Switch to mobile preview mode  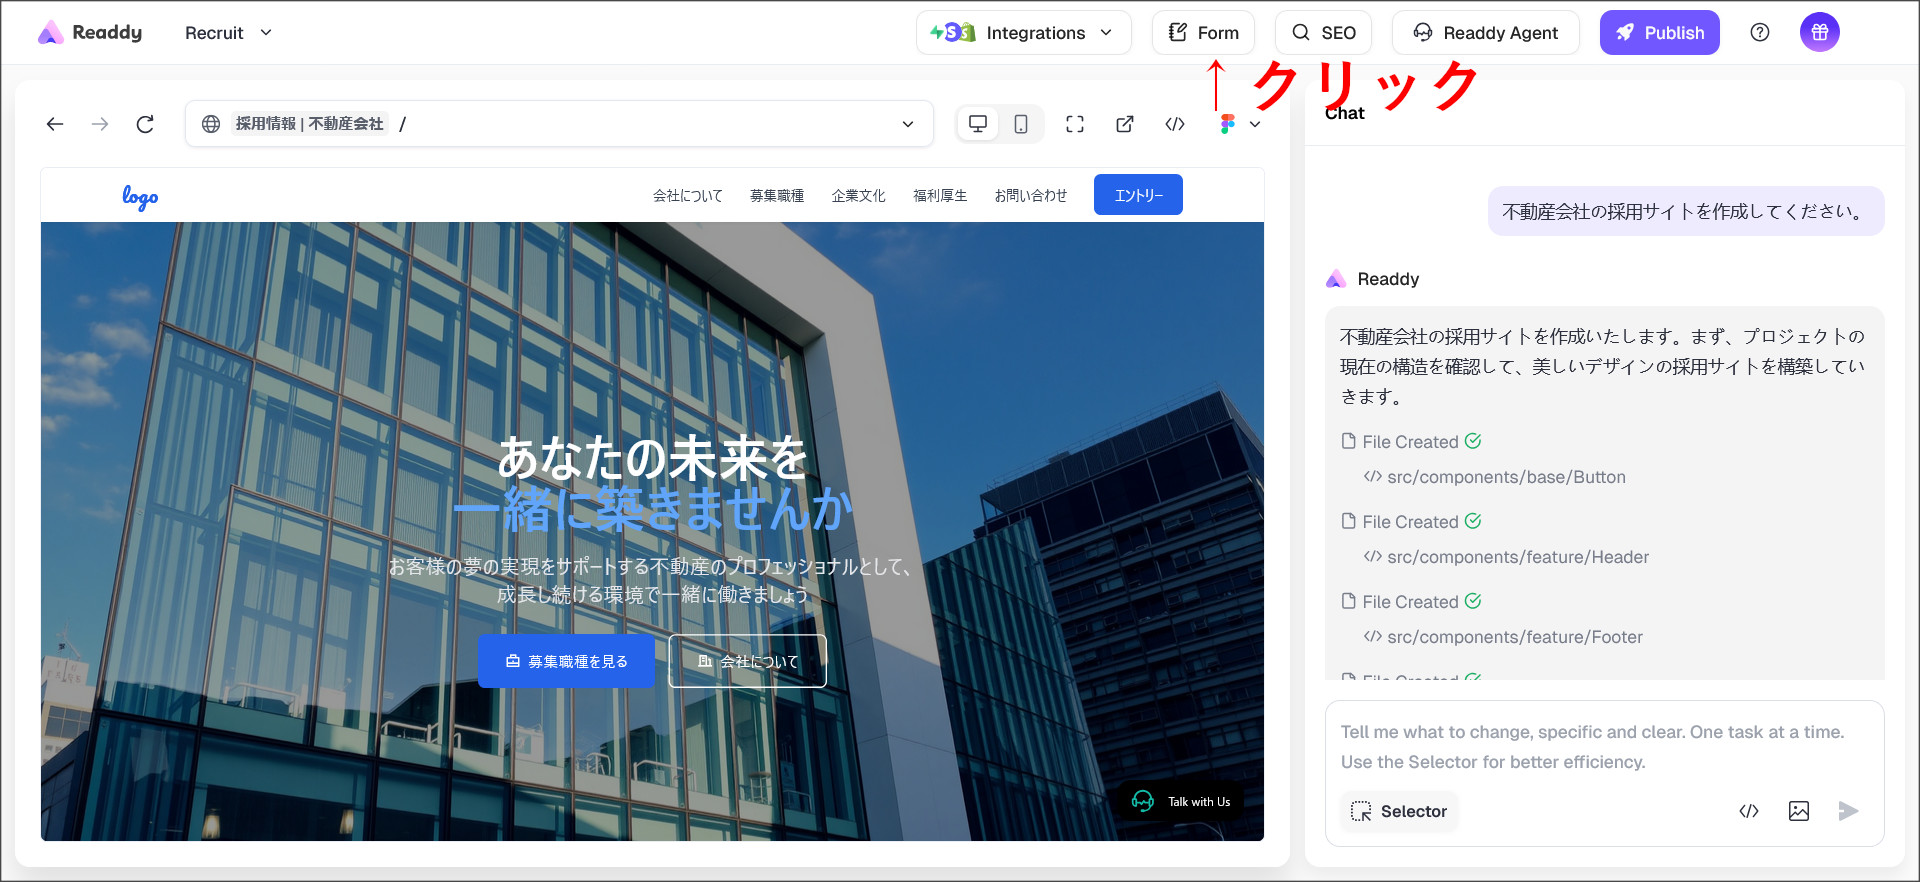(1021, 124)
